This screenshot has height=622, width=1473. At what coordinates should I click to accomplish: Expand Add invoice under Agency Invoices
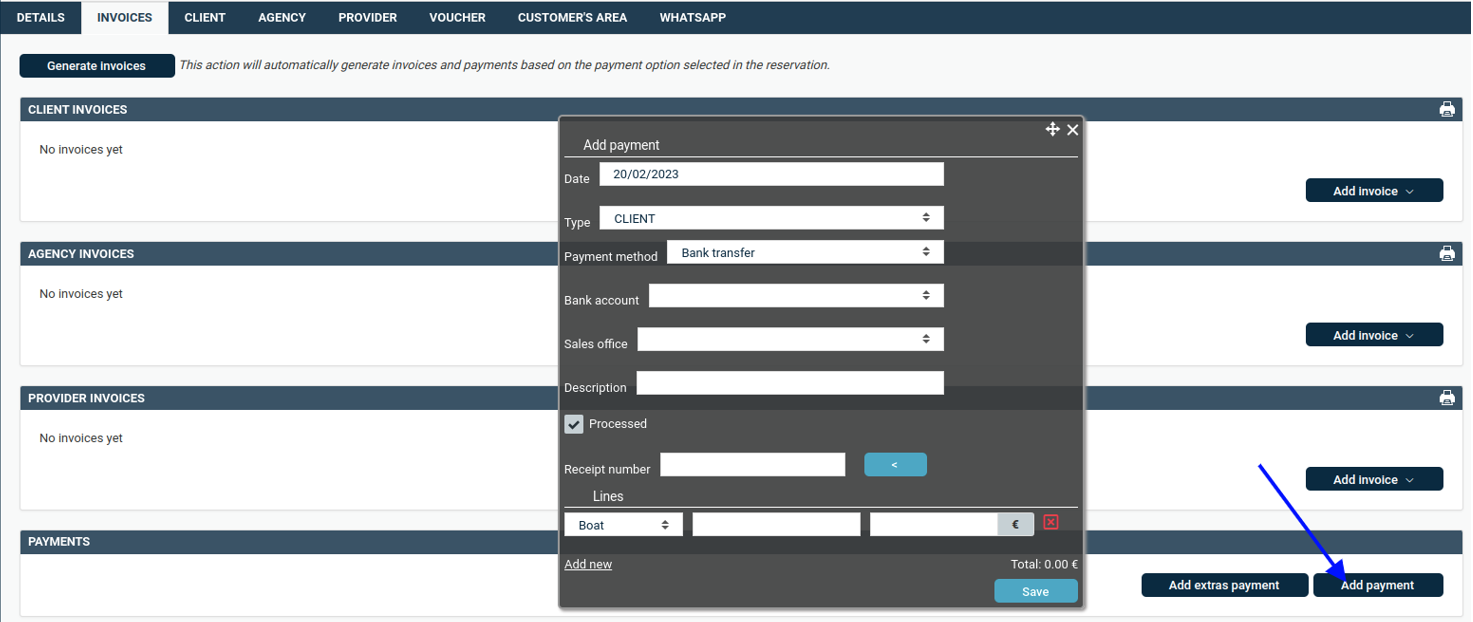click(1374, 335)
